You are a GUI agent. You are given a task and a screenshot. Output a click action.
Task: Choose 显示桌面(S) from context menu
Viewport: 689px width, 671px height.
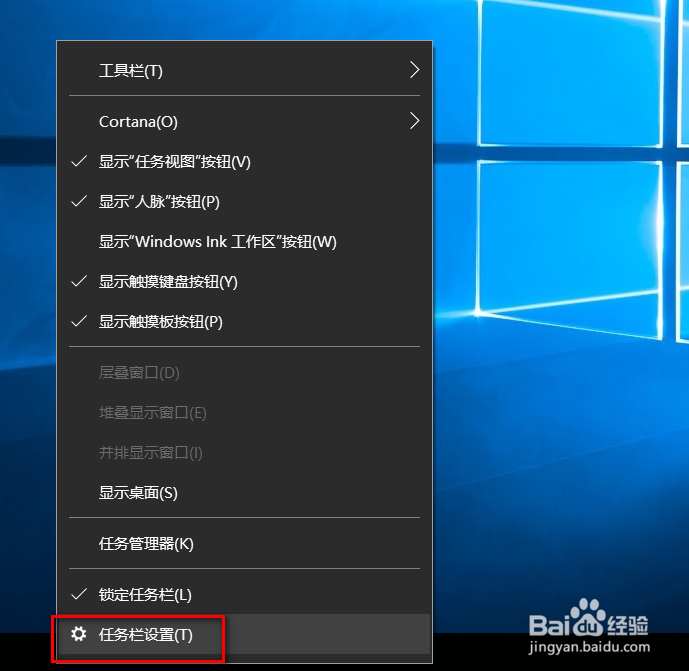(244, 493)
